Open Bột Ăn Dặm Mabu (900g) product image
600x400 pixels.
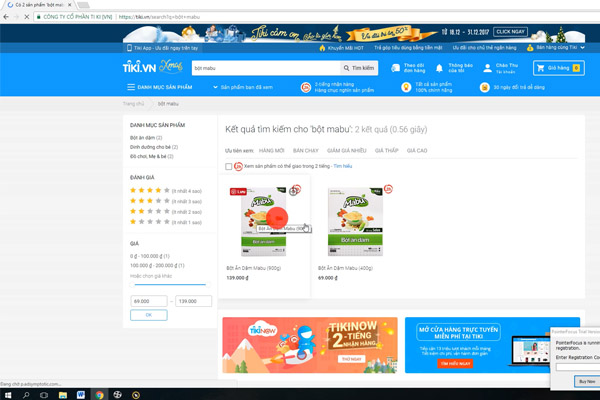coord(264,221)
